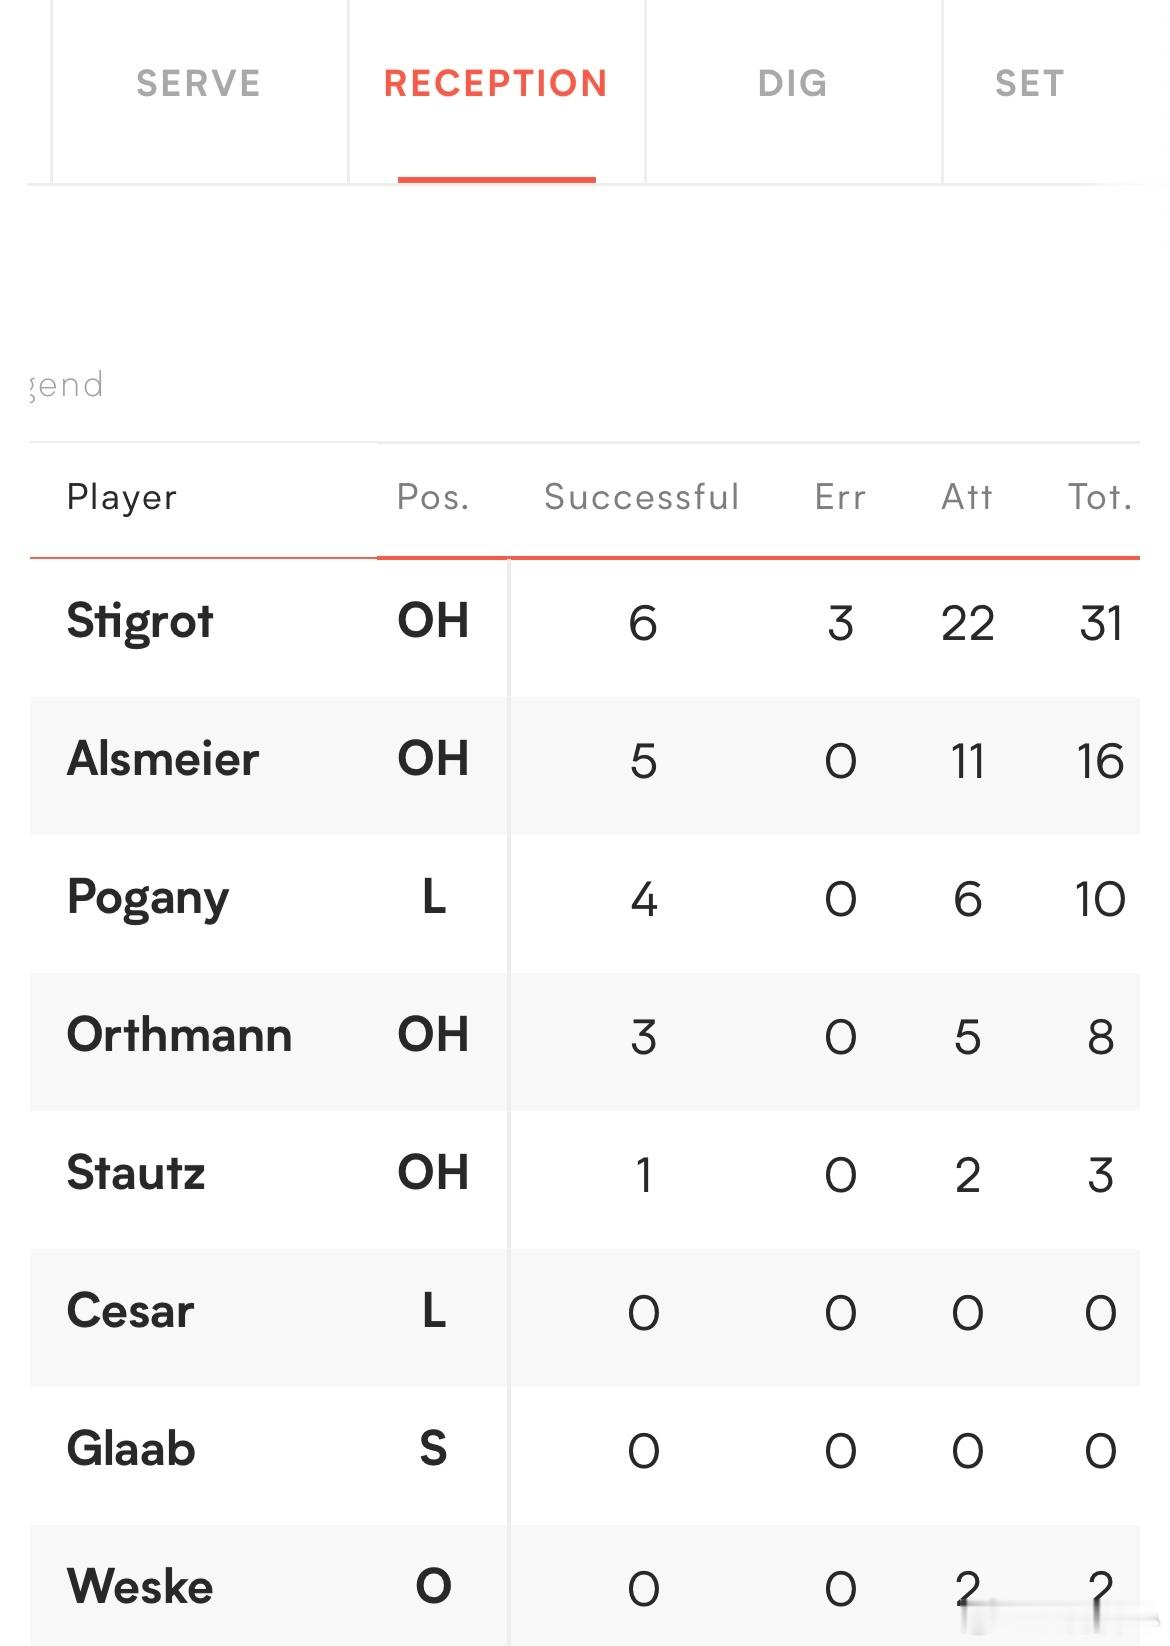Sort table by Err column
Image resolution: width=1170 pixels, height=1646 pixels.
[840, 497]
